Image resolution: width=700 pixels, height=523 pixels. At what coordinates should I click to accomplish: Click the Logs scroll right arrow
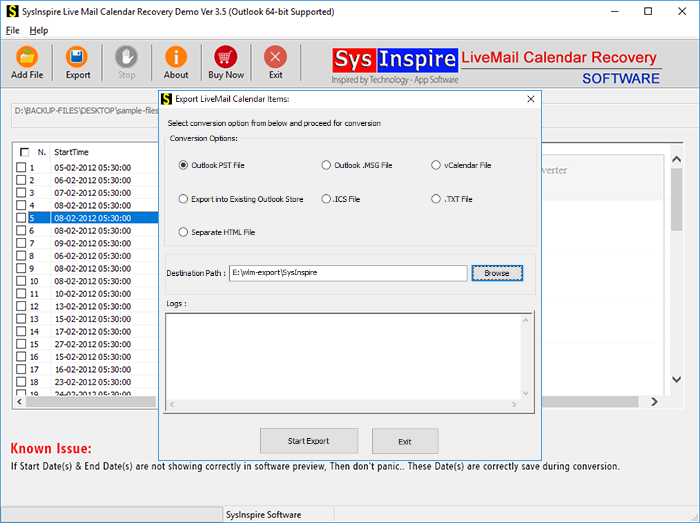[x=514, y=404]
